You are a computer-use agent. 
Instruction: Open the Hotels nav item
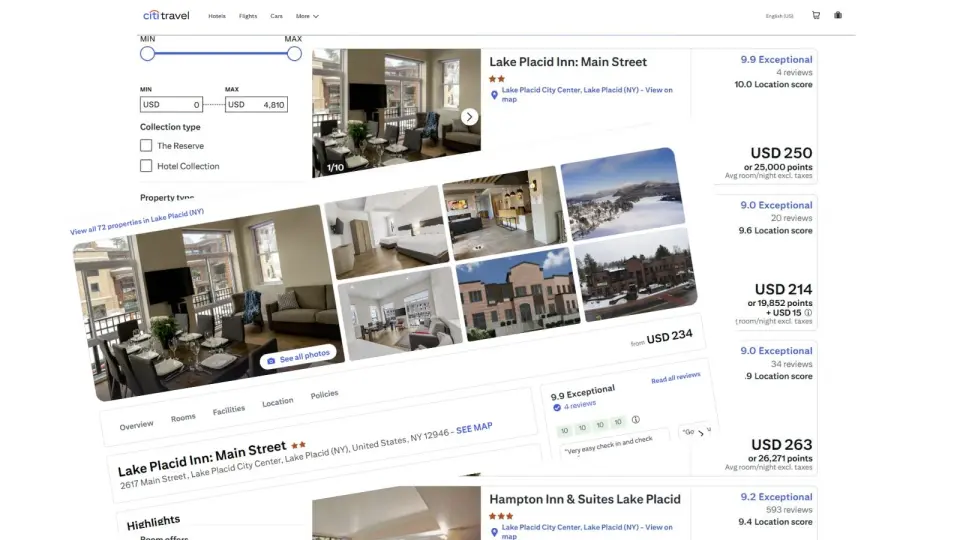pos(217,16)
